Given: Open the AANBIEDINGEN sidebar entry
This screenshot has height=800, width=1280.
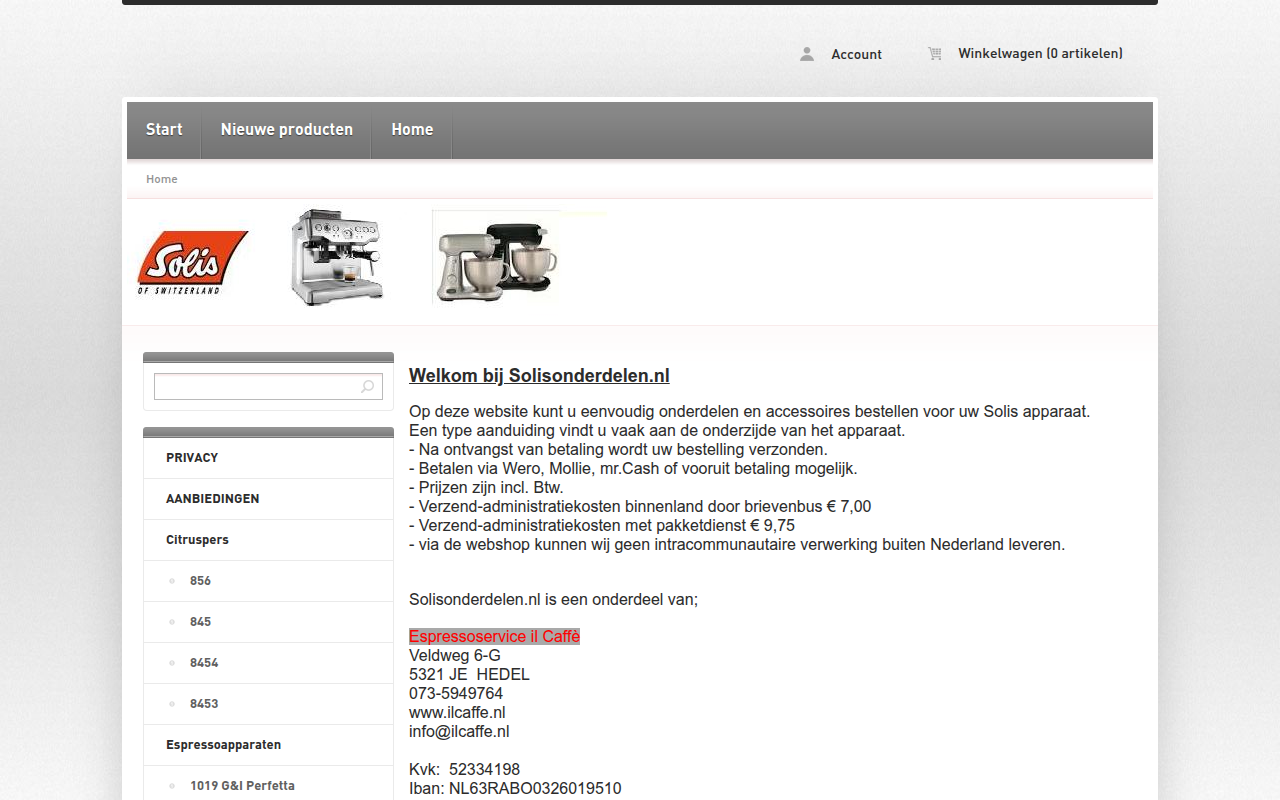Looking at the screenshot, I should [268, 499].
